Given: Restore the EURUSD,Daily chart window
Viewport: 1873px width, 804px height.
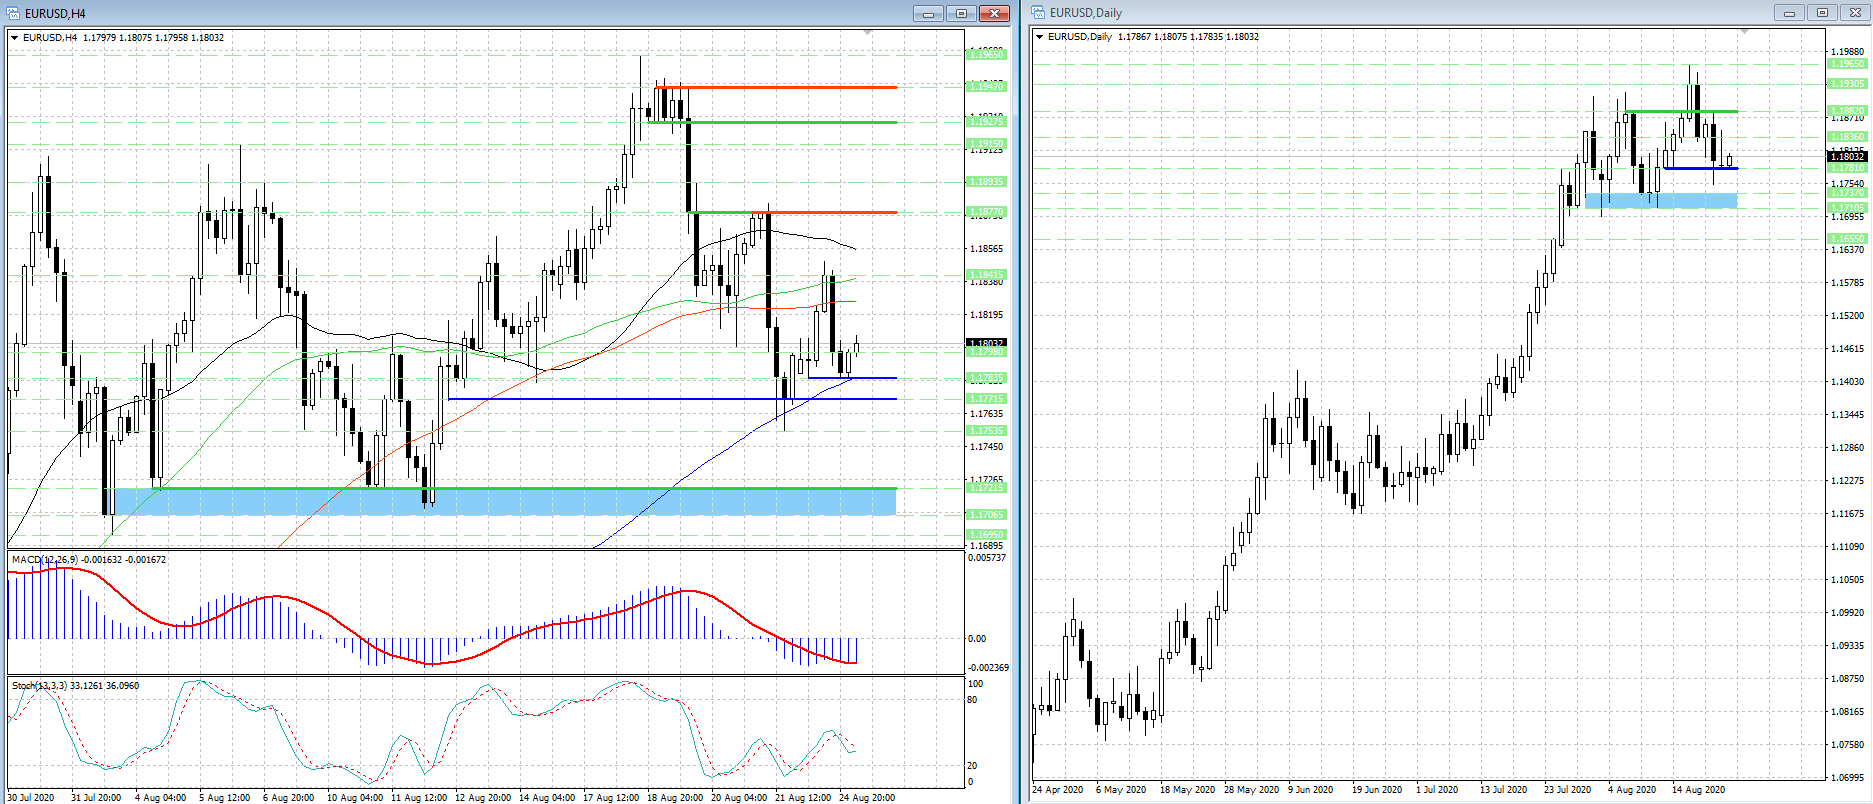Looking at the screenshot, I should [x=1822, y=13].
